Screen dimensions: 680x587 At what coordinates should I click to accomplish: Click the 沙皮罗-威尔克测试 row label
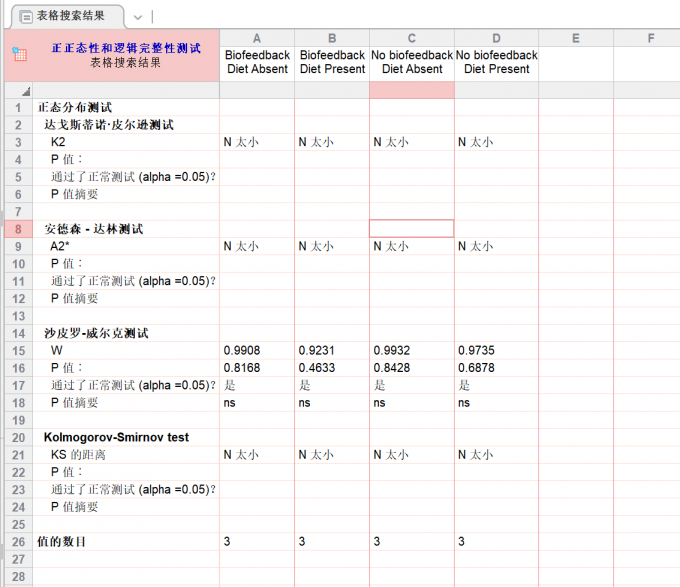coord(96,333)
